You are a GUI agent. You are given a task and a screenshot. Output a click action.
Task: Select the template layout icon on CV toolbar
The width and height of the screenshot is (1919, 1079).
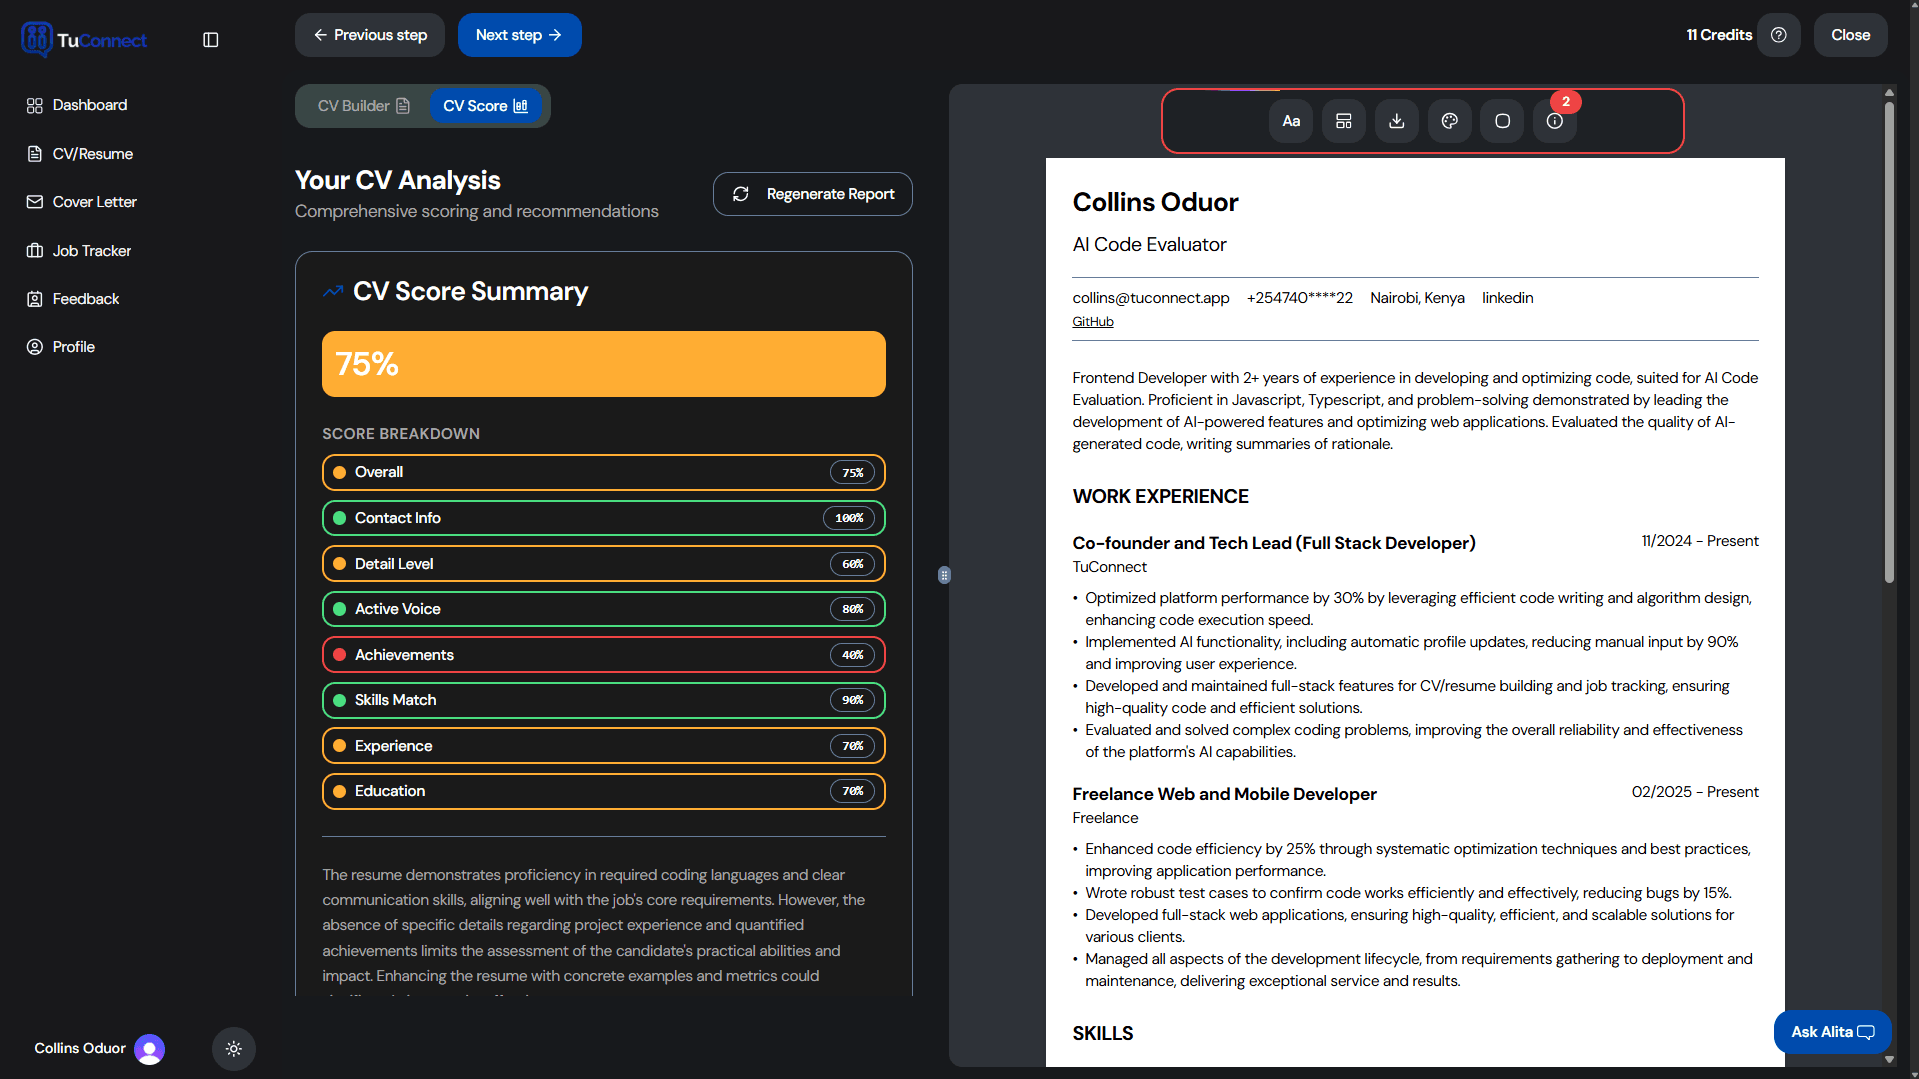click(1343, 120)
